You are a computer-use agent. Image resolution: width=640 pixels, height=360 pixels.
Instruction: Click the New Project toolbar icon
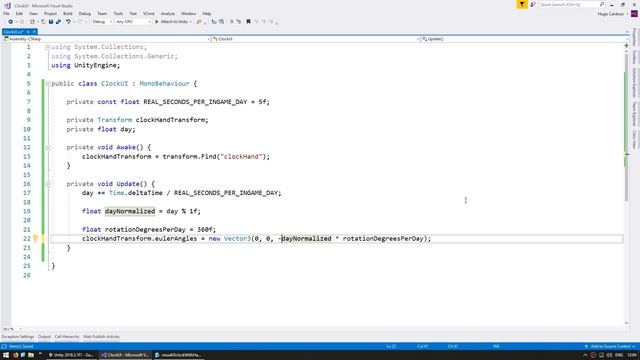(32, 22)
